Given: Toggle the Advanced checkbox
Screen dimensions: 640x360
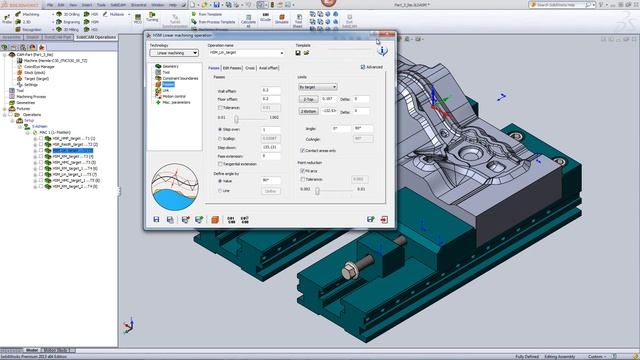Looking at the screenshot, I should [x=363, y=67].
